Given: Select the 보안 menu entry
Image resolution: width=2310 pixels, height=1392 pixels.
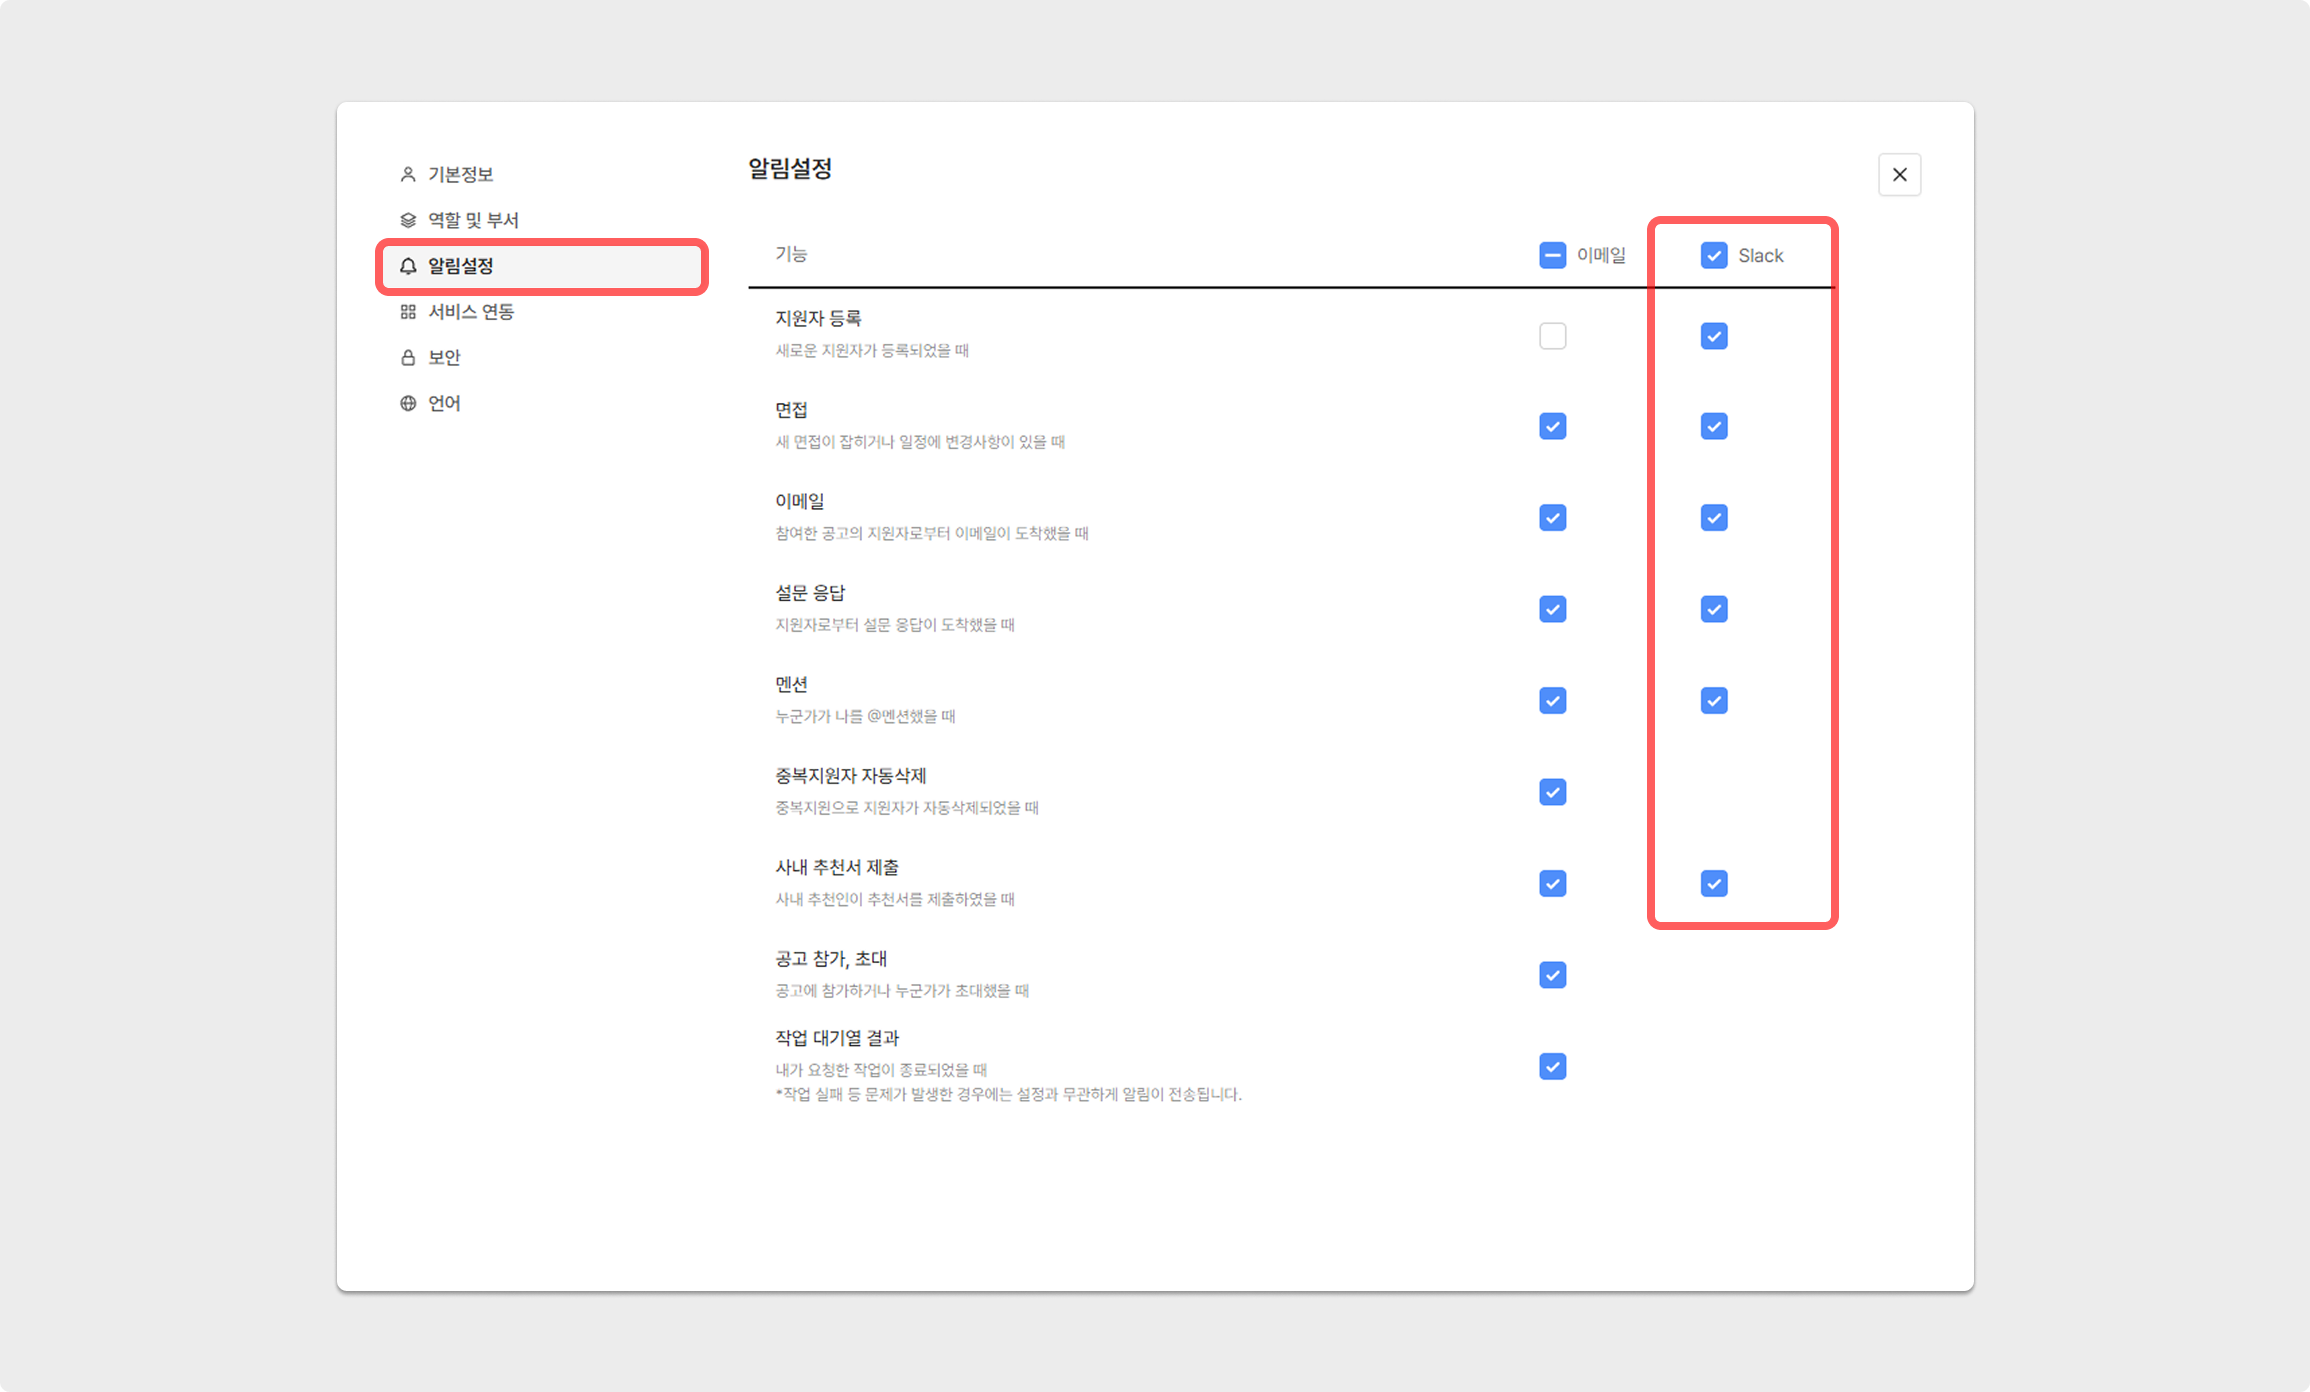Looking at the screenshot, I should [x=444, y=357].
